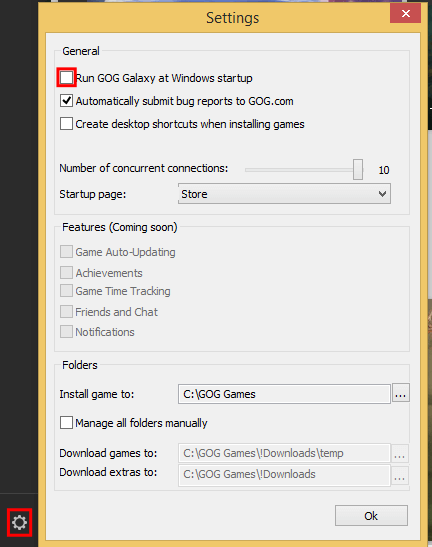Click the Notifications checkbox
This screenshot has width=432, height=547.
click(66, 332)
